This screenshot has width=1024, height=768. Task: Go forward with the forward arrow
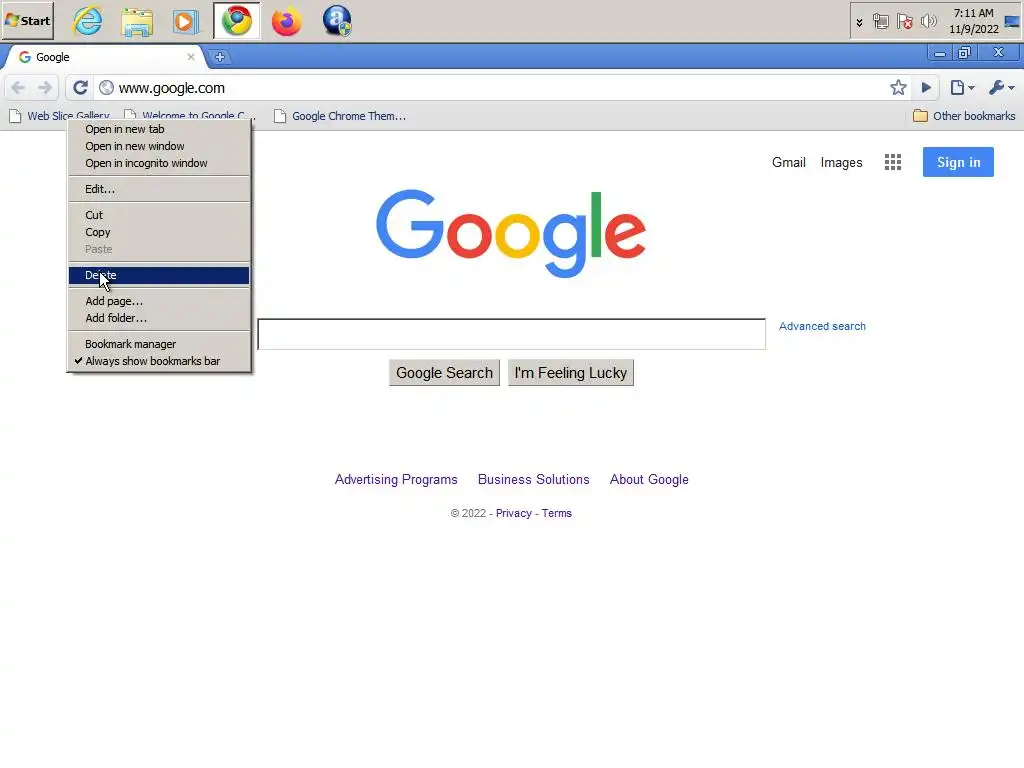[x=44, y=88]
